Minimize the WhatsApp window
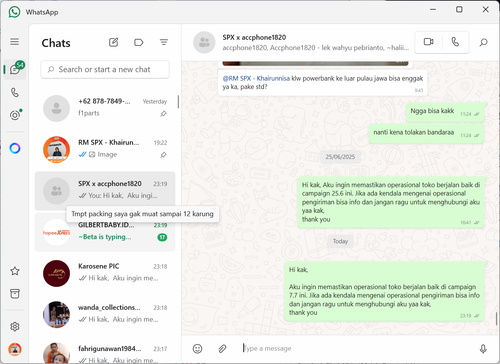500x364 pixels. point(433,9)
